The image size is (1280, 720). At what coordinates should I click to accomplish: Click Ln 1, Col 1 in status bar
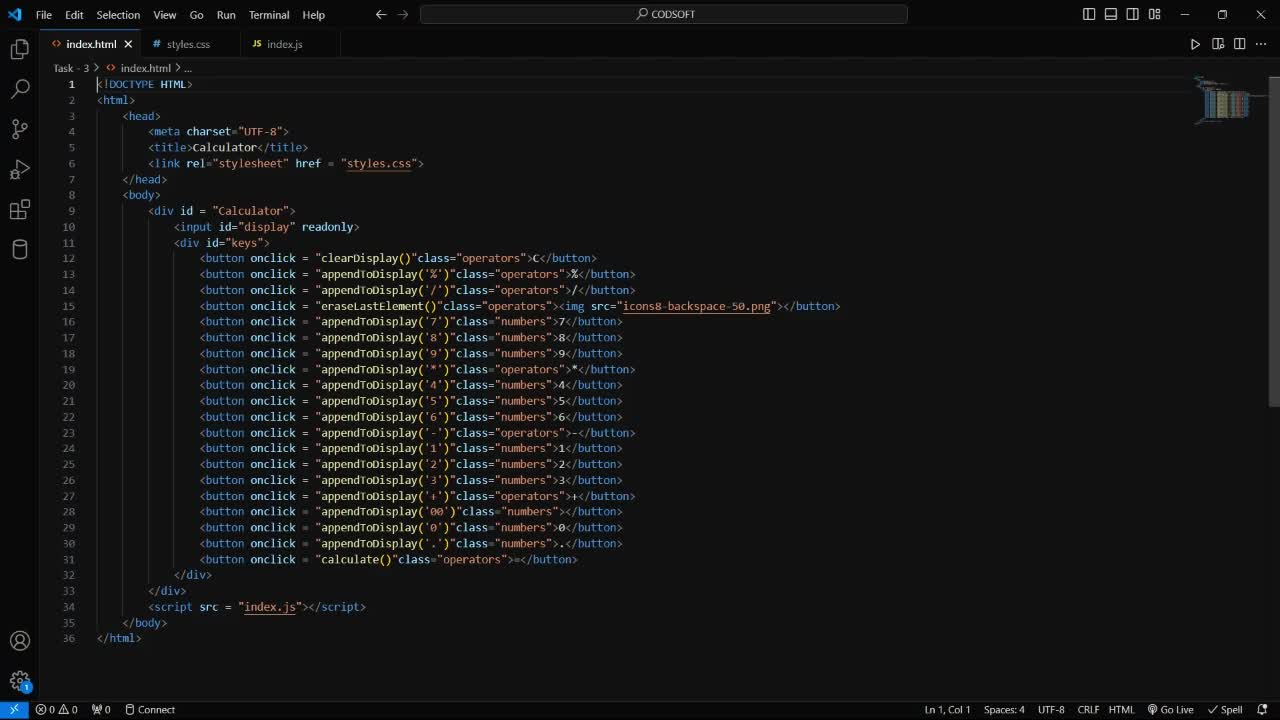coord(947,710)
